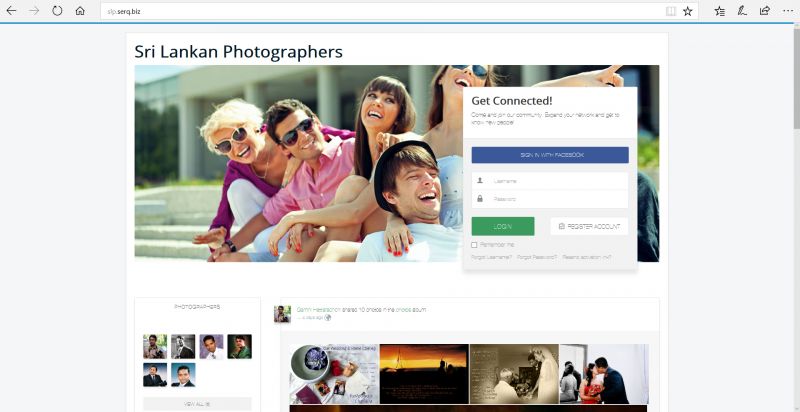
Task: Click the green Login button
Action: tap(503, 226)
